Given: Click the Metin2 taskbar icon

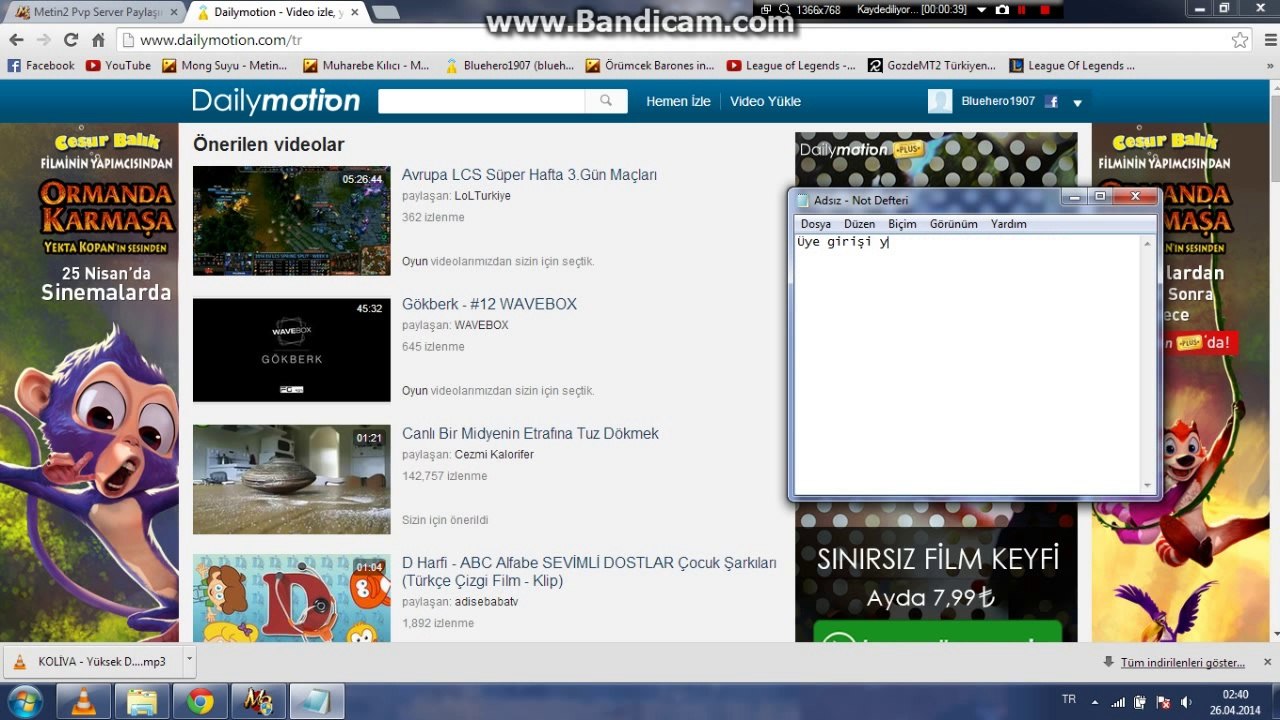Looking at the screenshot, I should (x=258, y=701).
